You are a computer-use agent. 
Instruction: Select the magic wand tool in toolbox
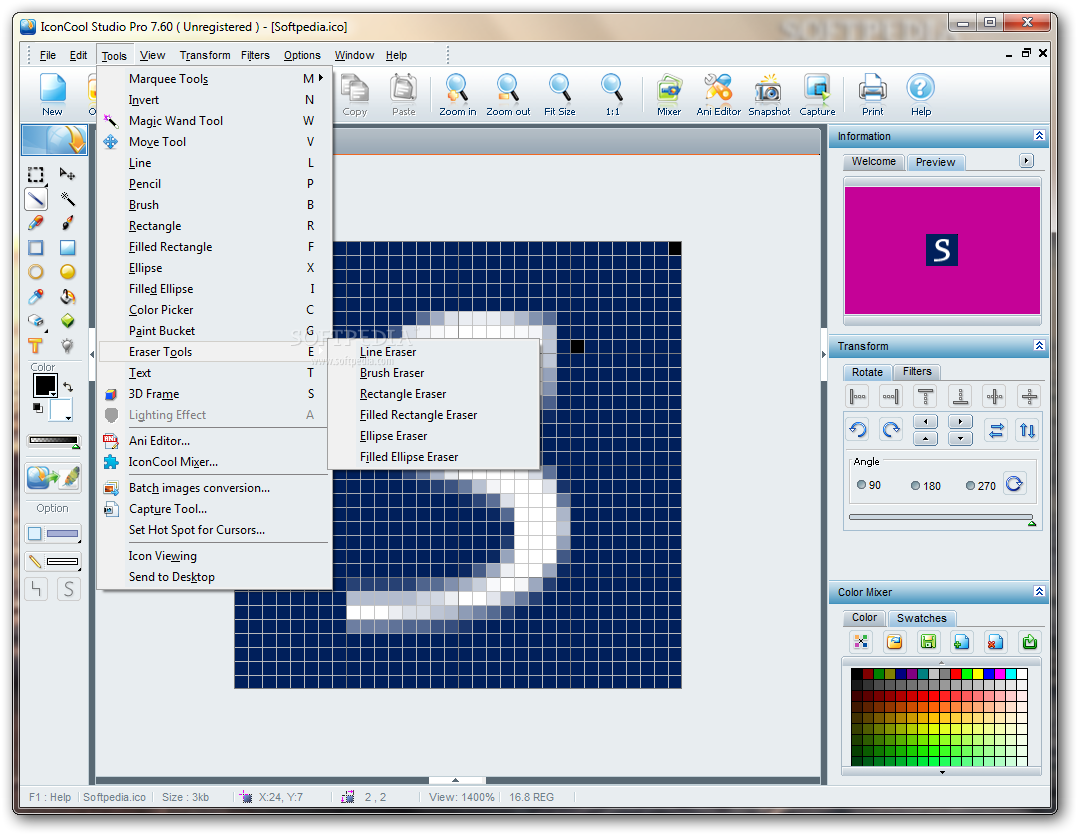click(67, 199)
